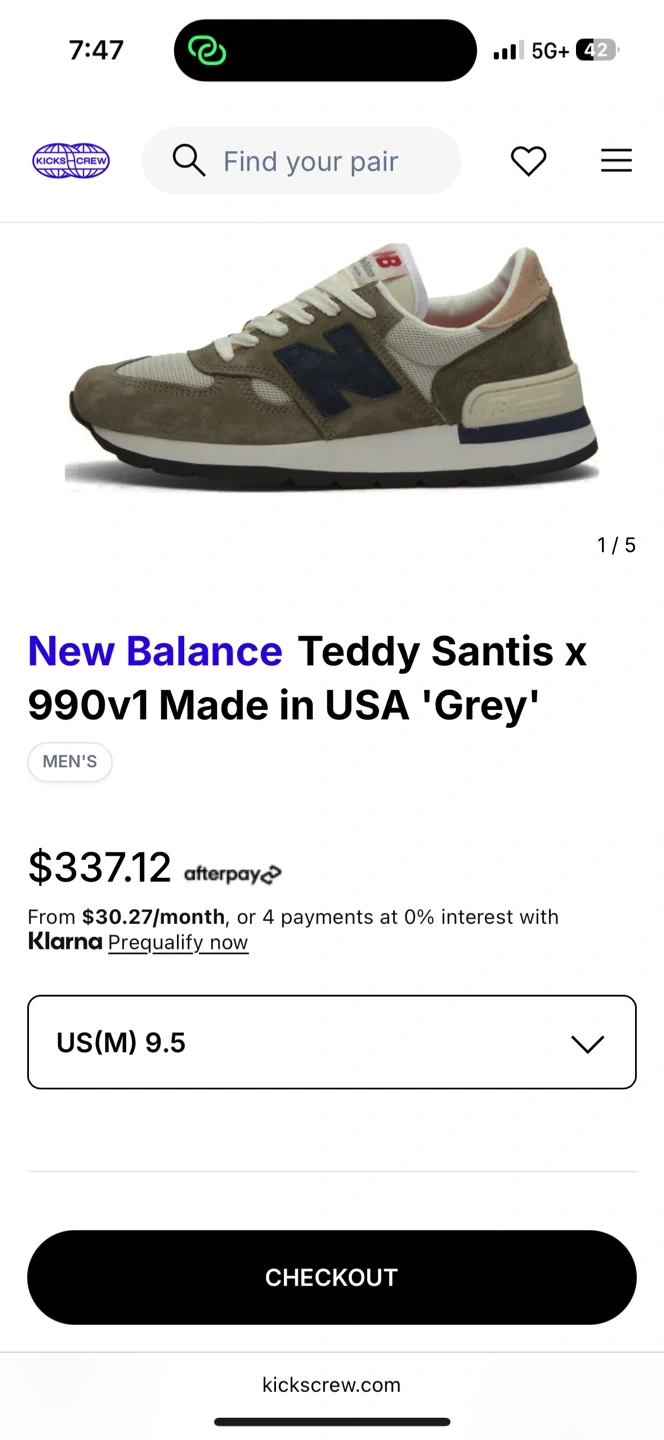Image resolution: width=664 pixels, height=1440 pixels.
Task: Click the size dropdown chevron arrow
Action: point(587,1043)
